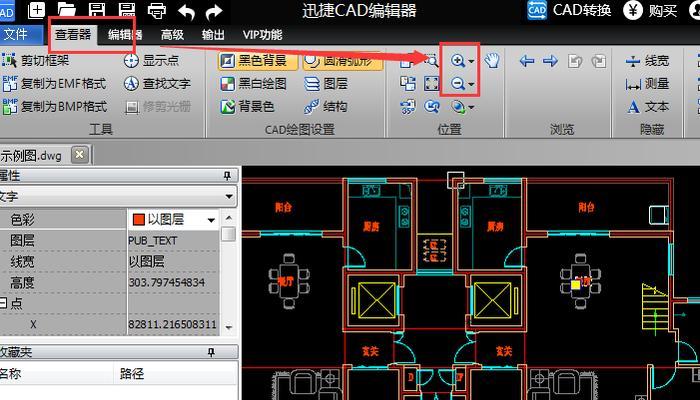This screenshot has height=400, width=700.
Task: Click the fit to window extents icon
Action: (431, 83)
